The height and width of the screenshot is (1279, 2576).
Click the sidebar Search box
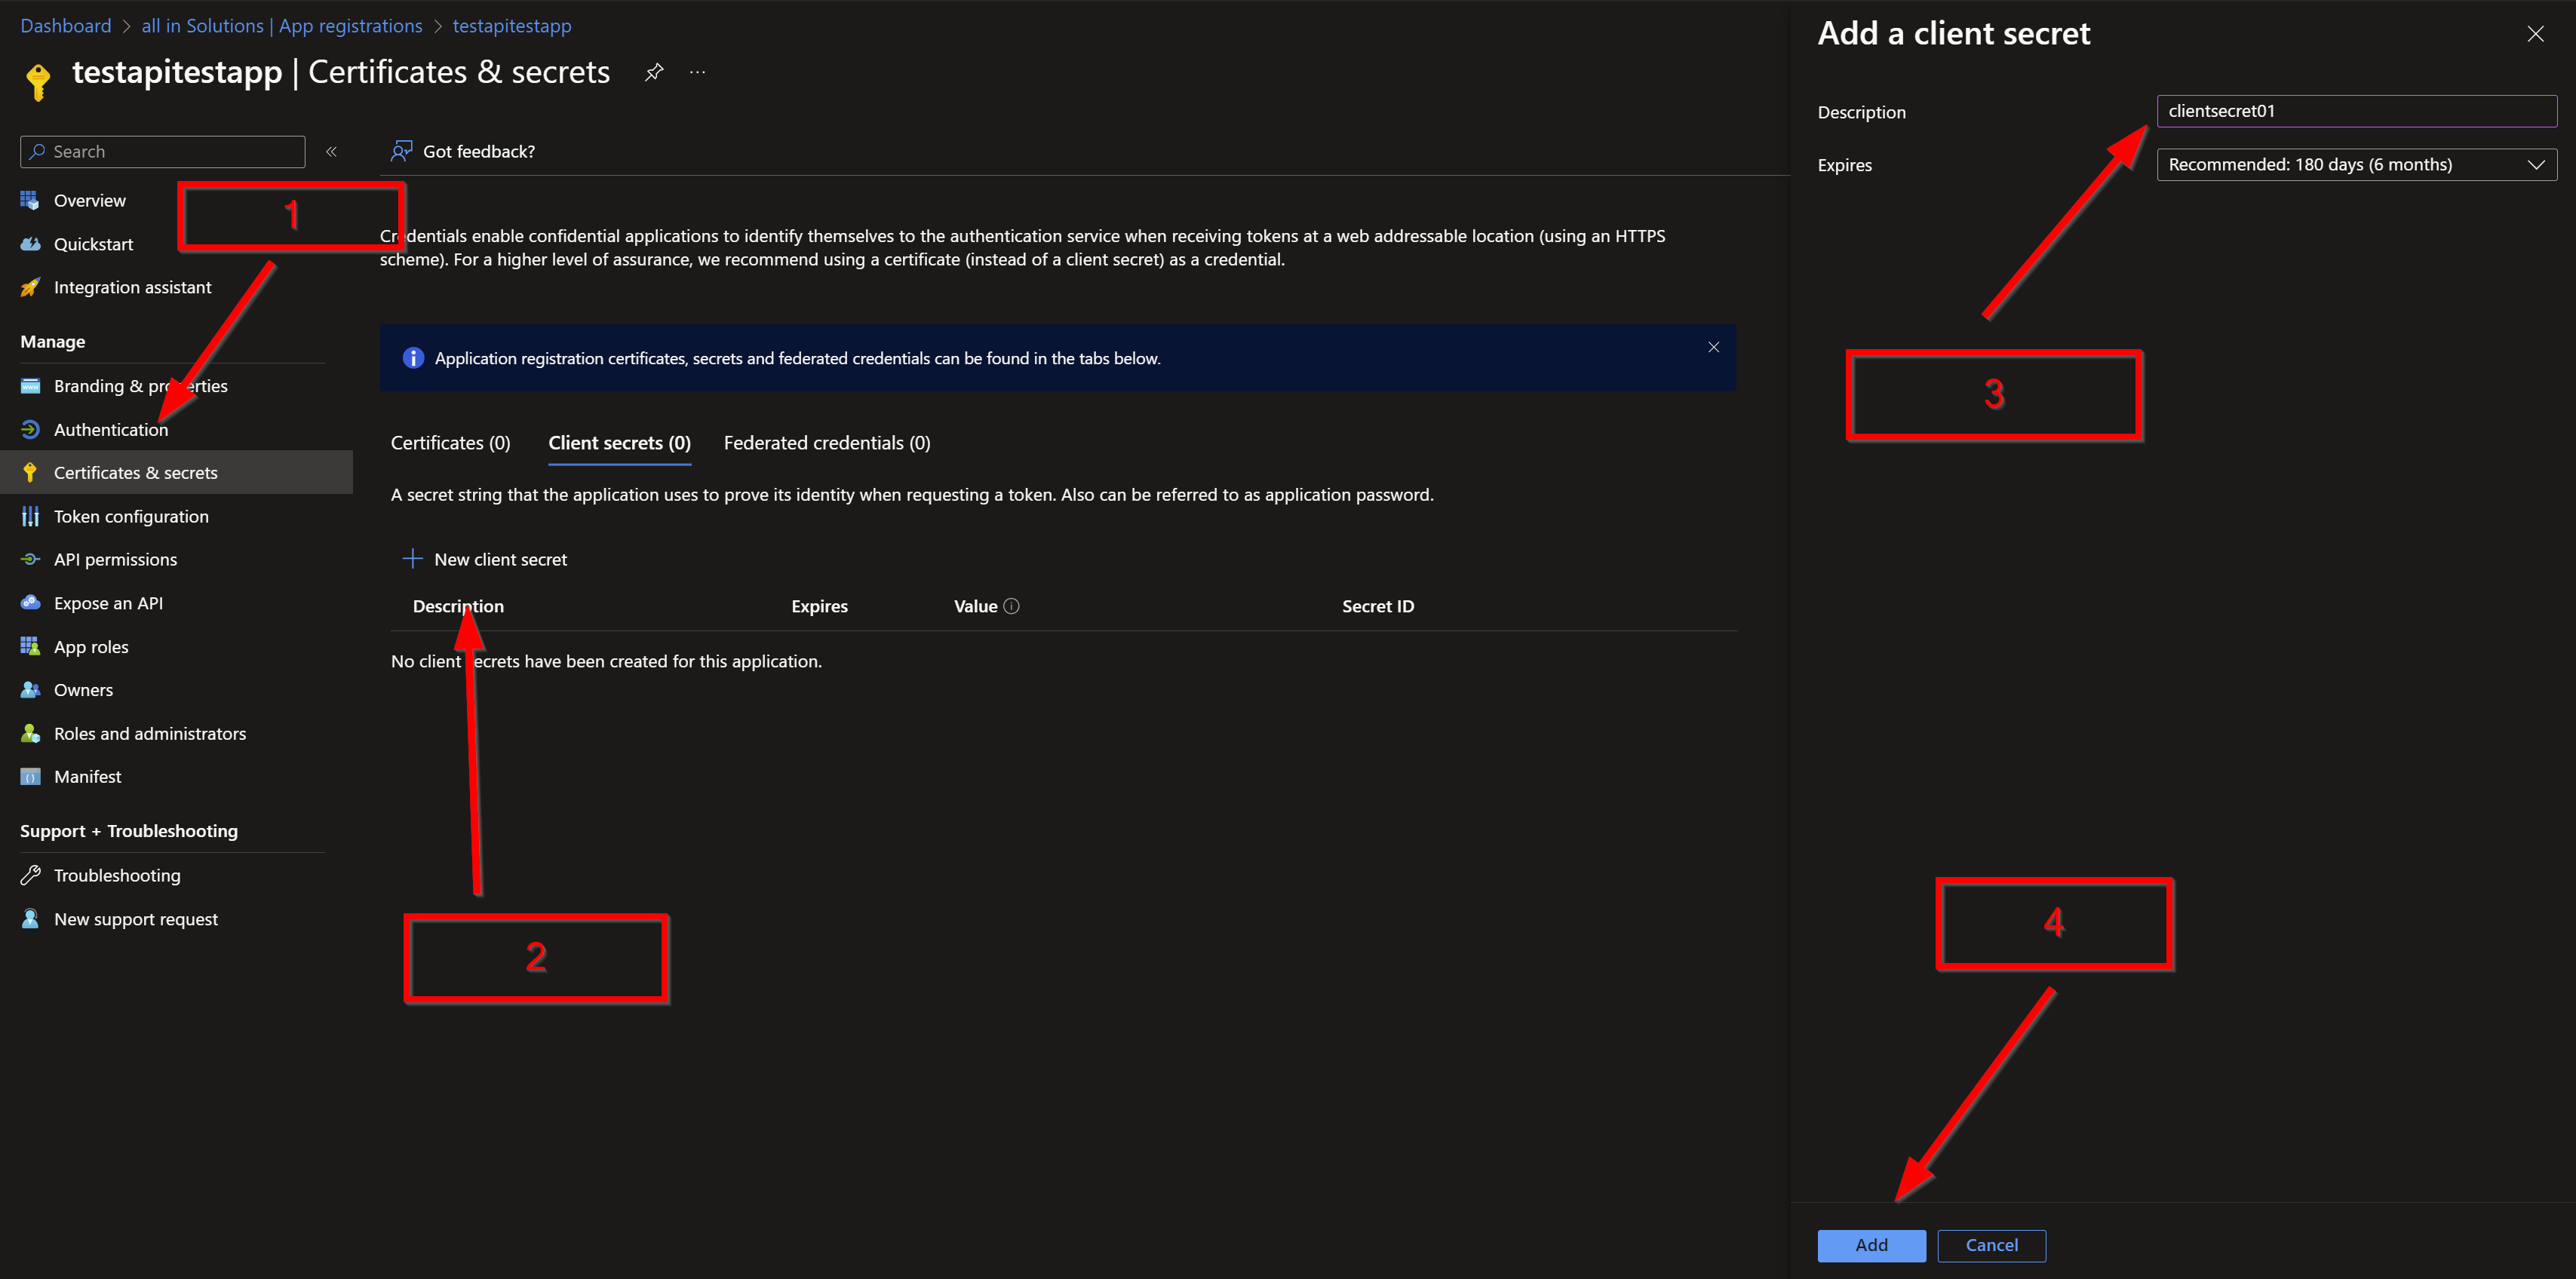click(x=162, y=151)
